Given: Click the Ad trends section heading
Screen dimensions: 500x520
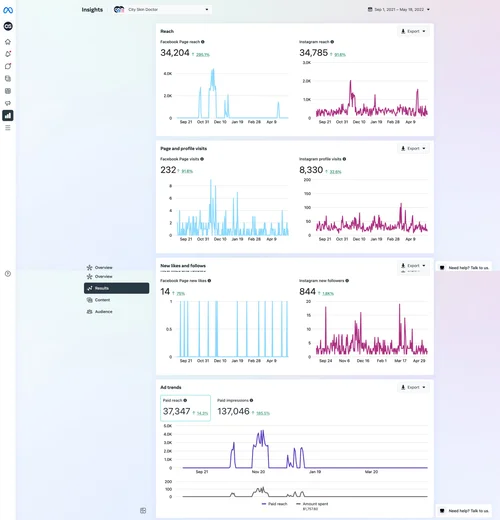Looking at the screenshot, I should (171, 387).
